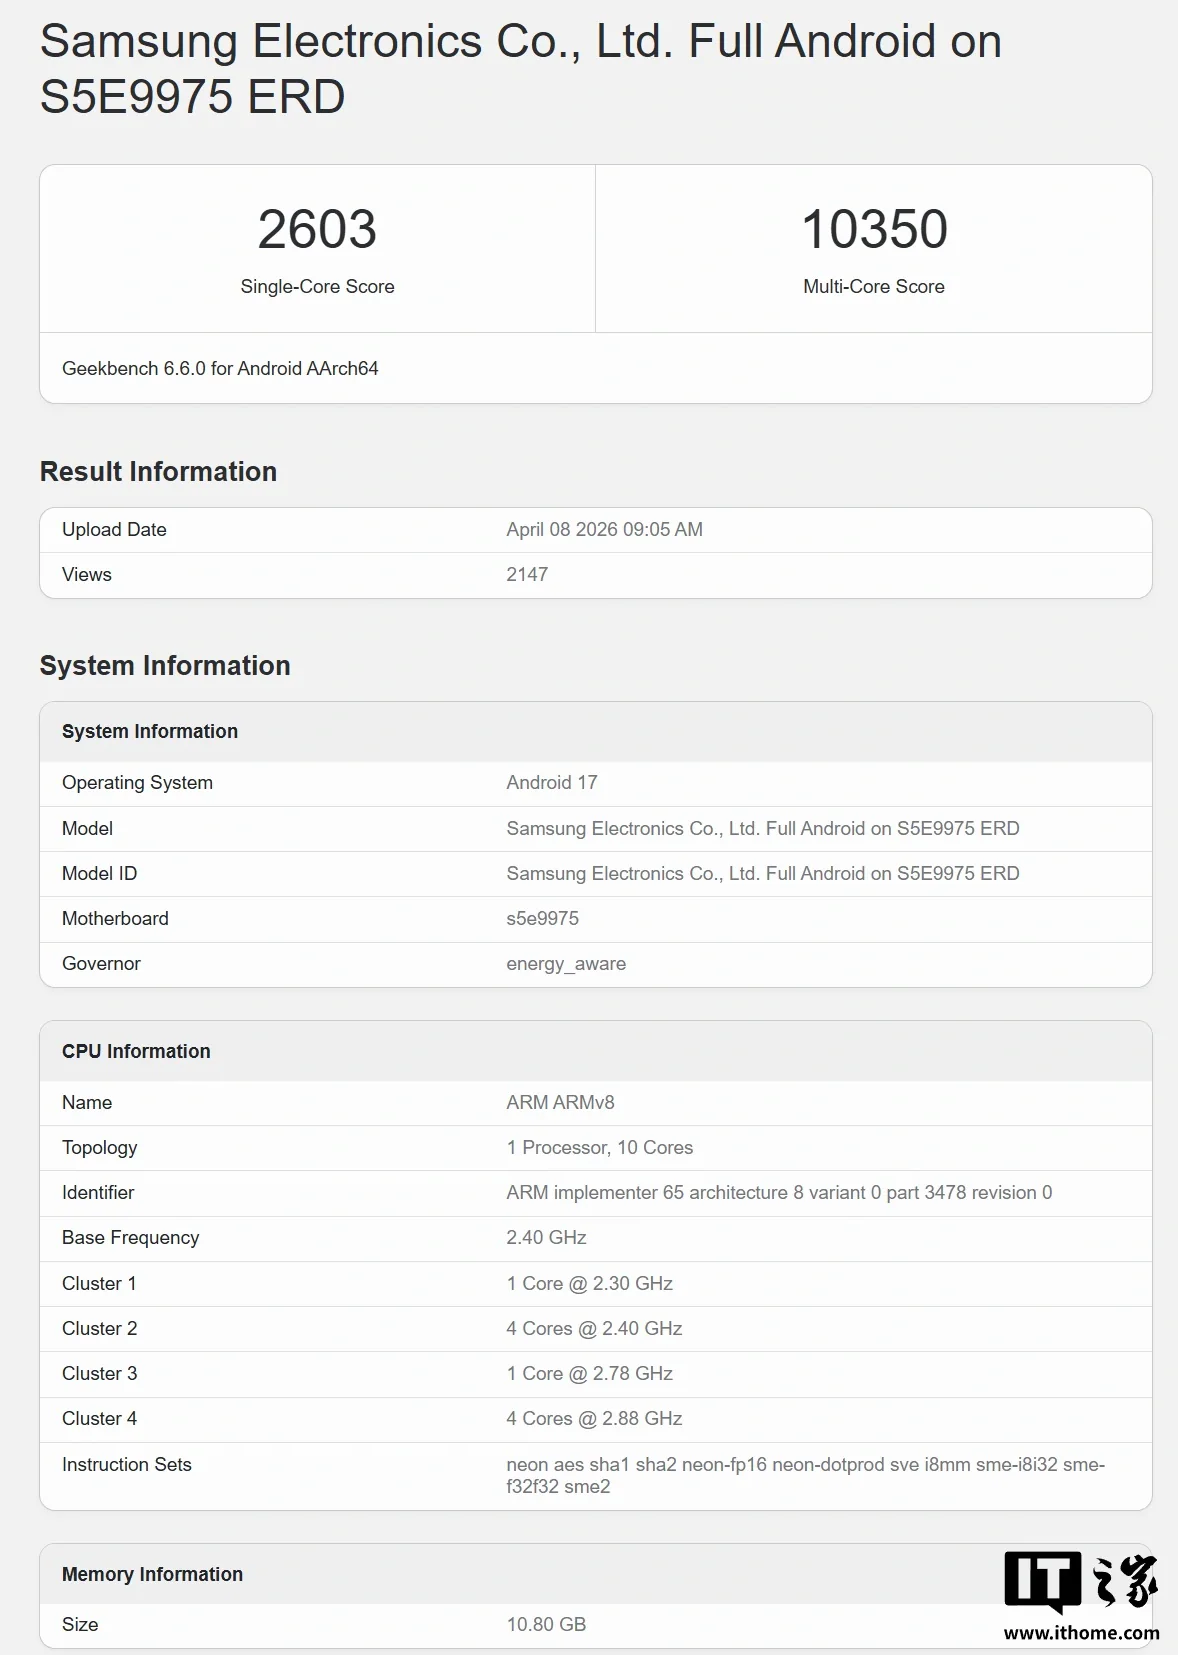Select the Model ID row device value

763,874
